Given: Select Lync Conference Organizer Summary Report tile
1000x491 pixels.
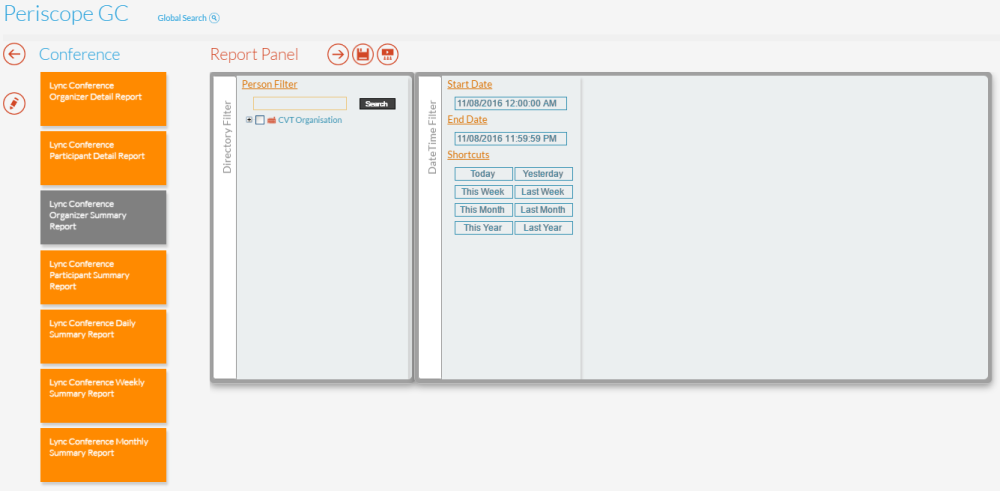Looking at the screenshot, I should coord(103,217).
